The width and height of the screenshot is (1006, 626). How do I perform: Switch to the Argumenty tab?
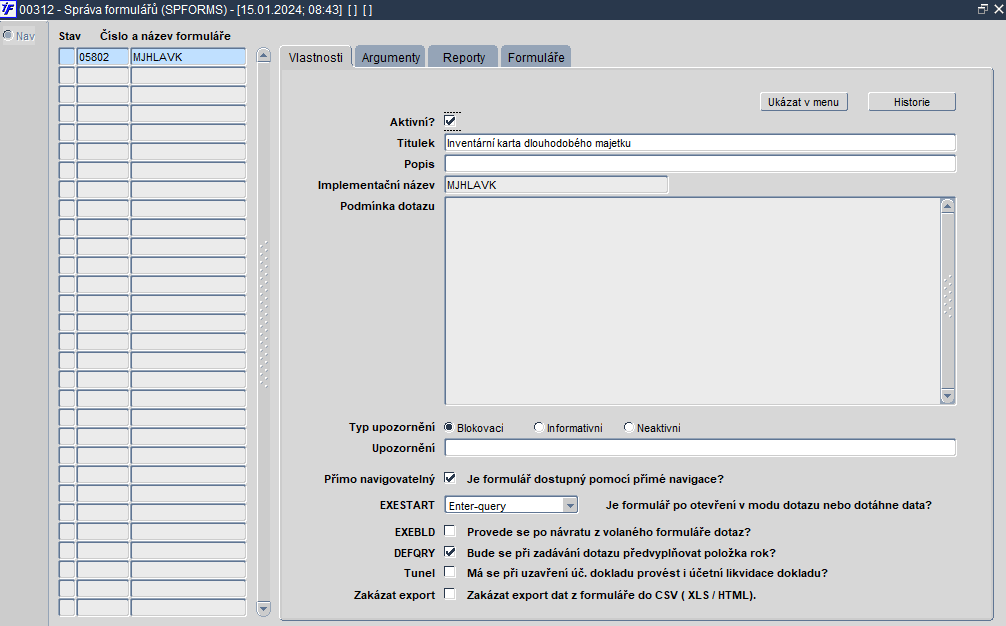pos(390,57)
